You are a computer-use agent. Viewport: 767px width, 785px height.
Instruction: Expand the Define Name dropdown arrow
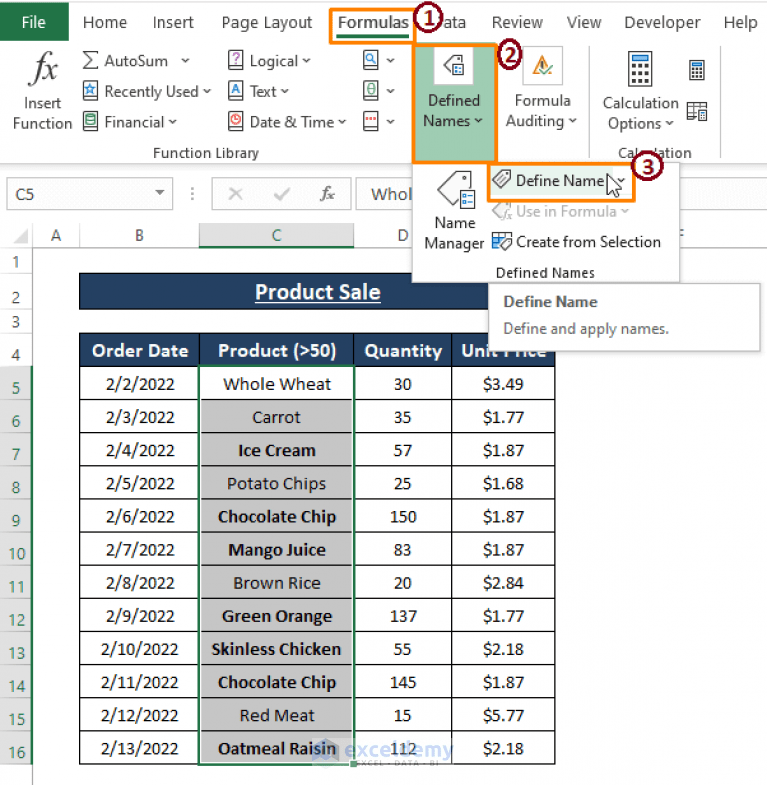click(x=621, y=180)
